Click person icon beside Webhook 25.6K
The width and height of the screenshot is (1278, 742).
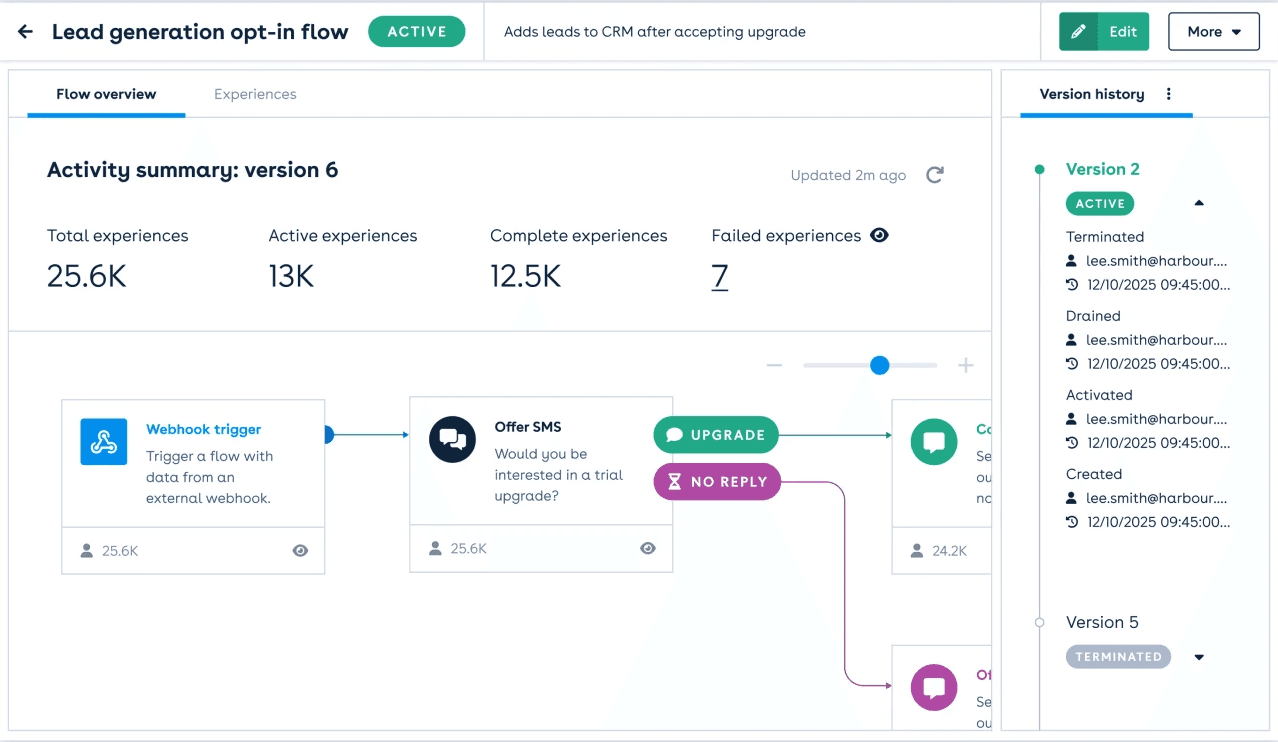click(87, 551)
